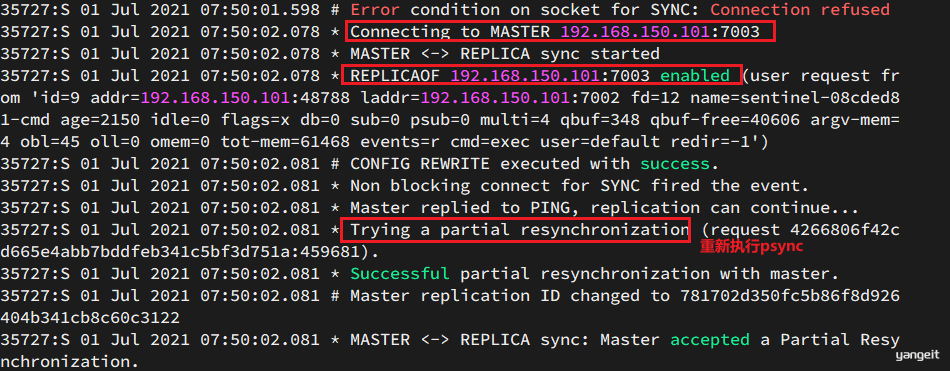
Task: Click the replication ID '404b341cb8c60c3122' text
Action: pos(90,318)
